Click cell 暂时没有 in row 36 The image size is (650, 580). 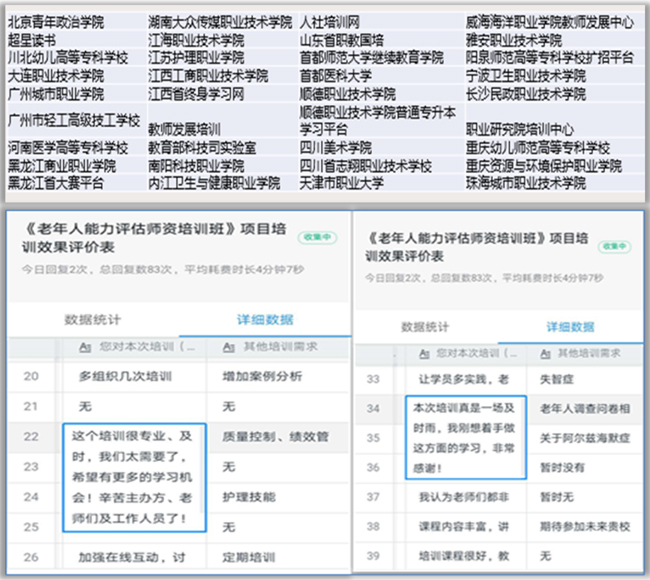click(x=562, y=468)
